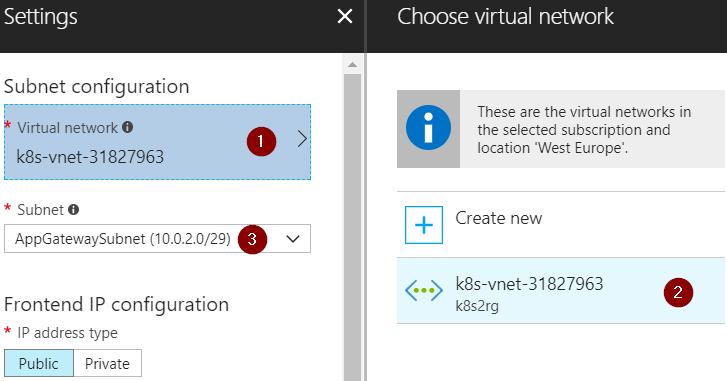Click the Create new plus icon
Image resolution: width=727 pixels, height=381 pixels.
[424, 225]
